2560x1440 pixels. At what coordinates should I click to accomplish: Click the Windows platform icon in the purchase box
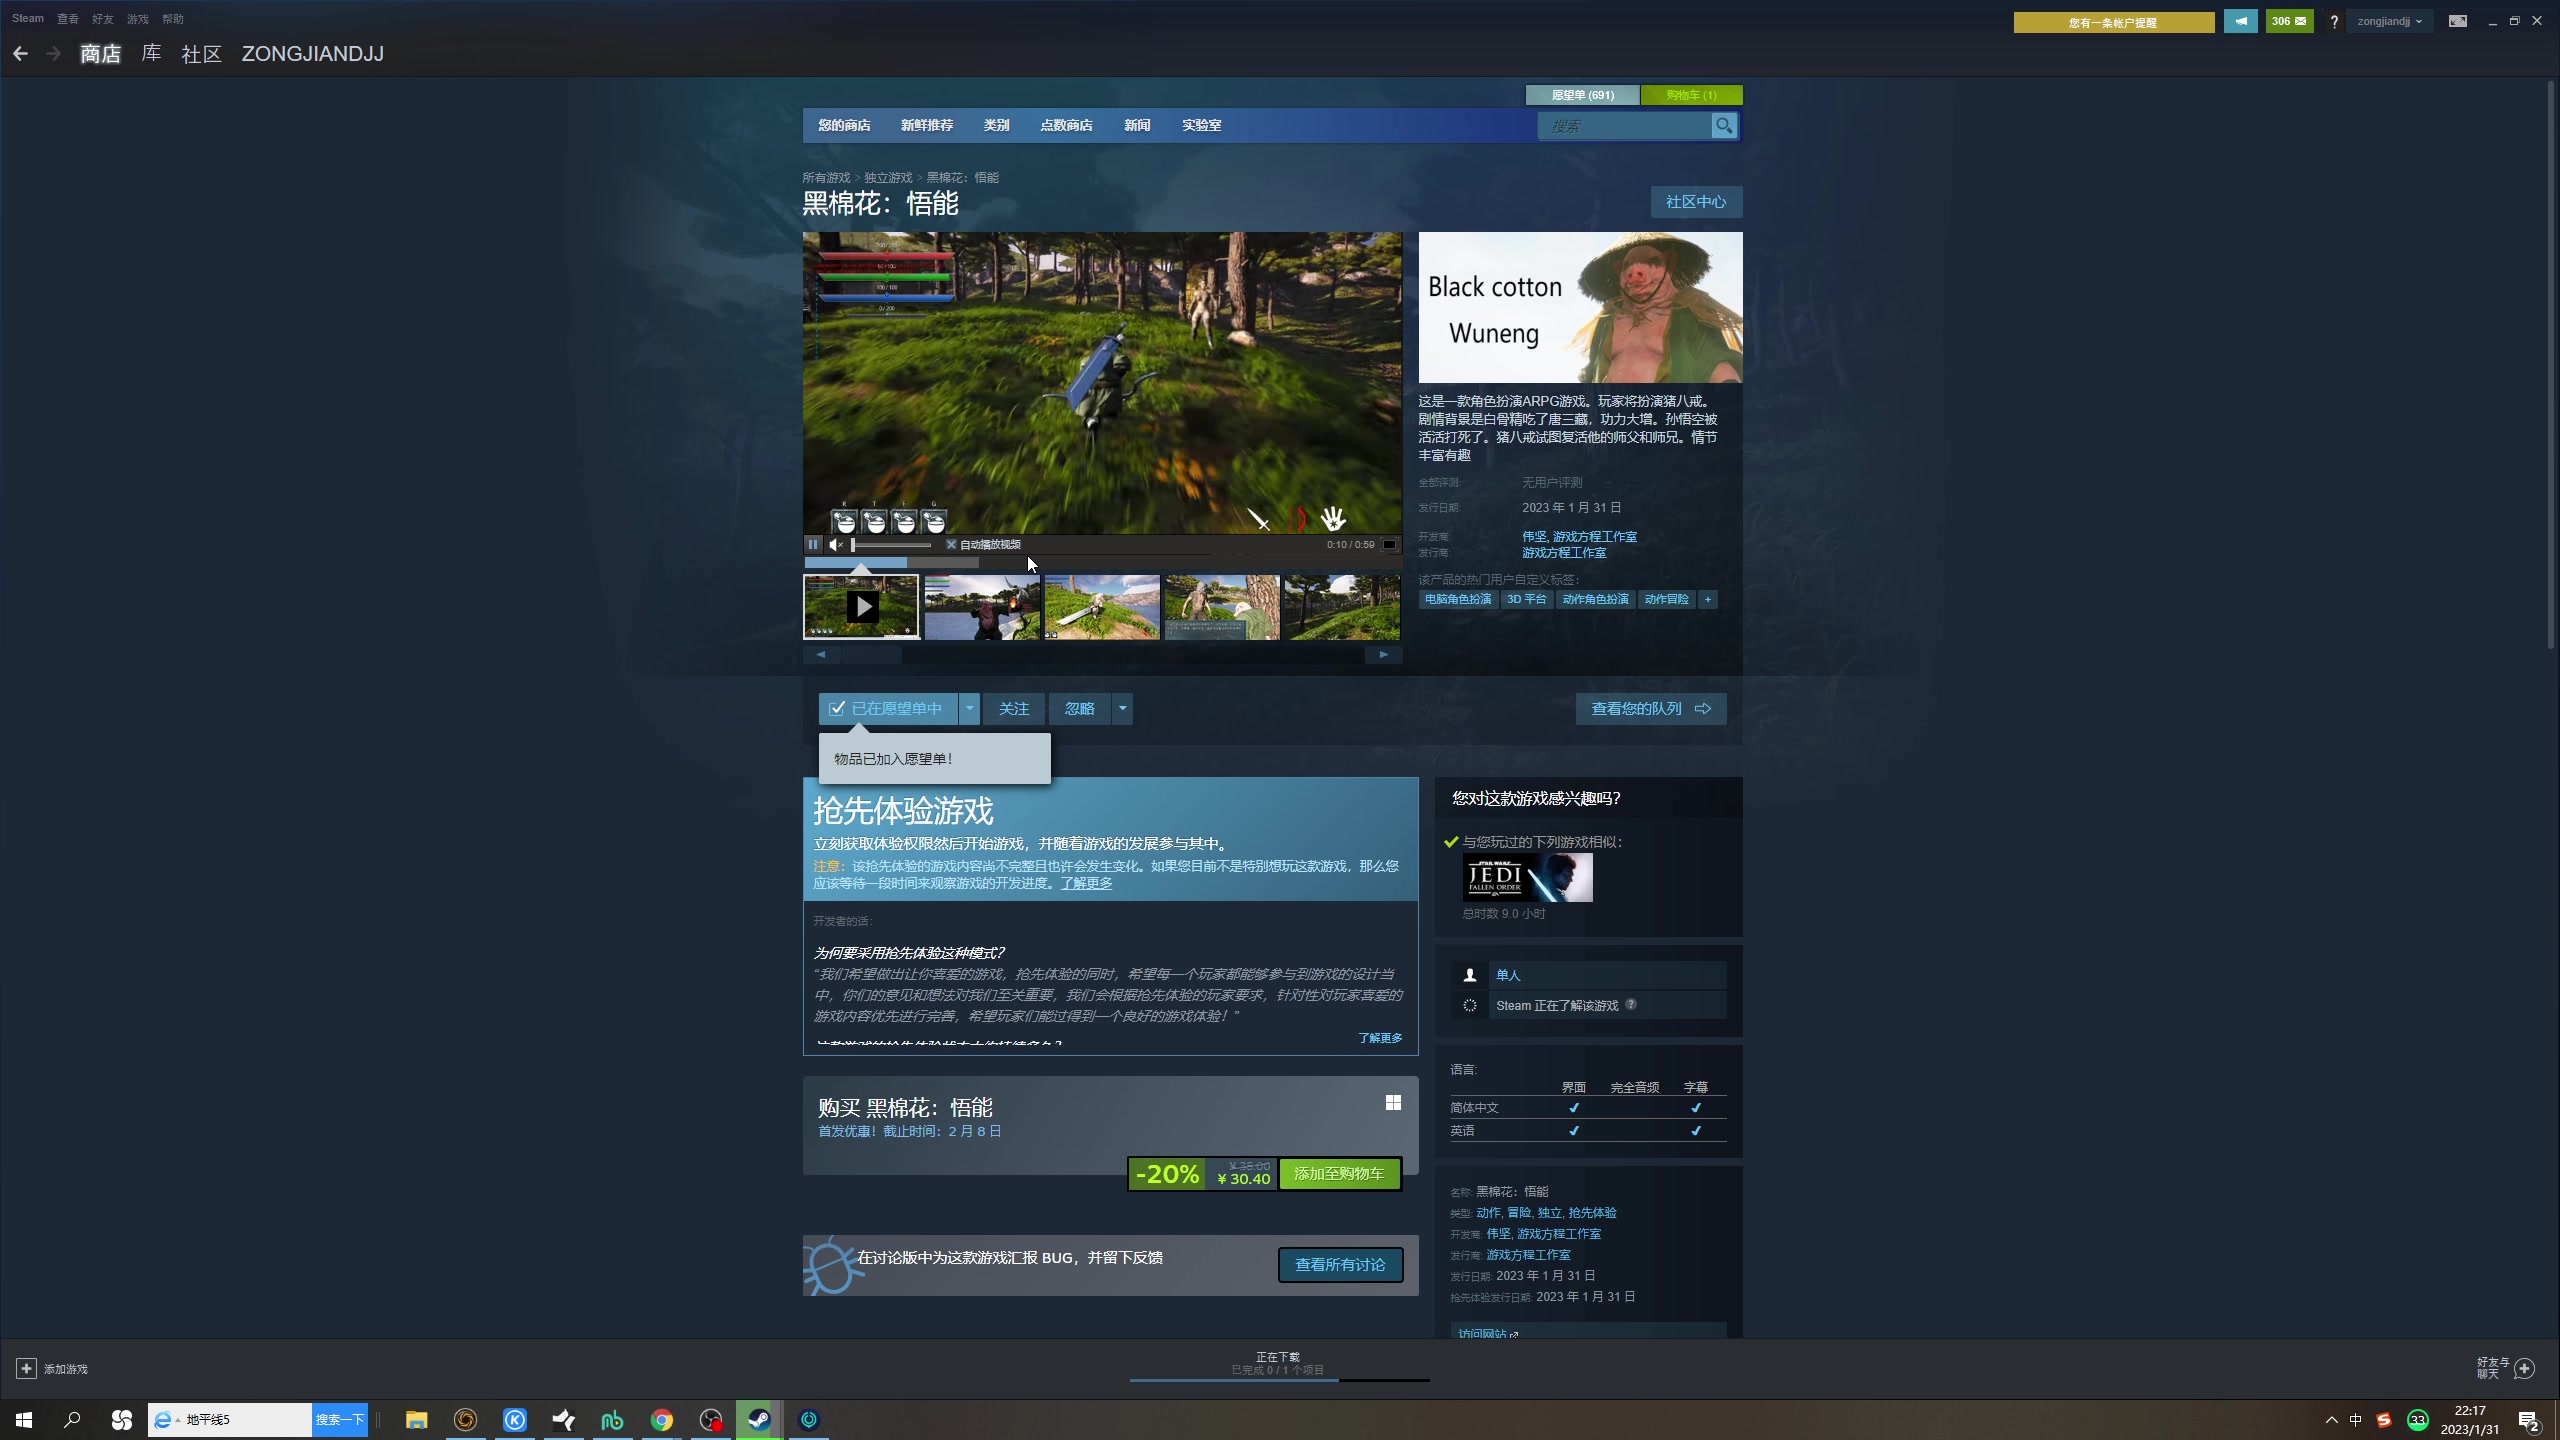(1393, 1102)
